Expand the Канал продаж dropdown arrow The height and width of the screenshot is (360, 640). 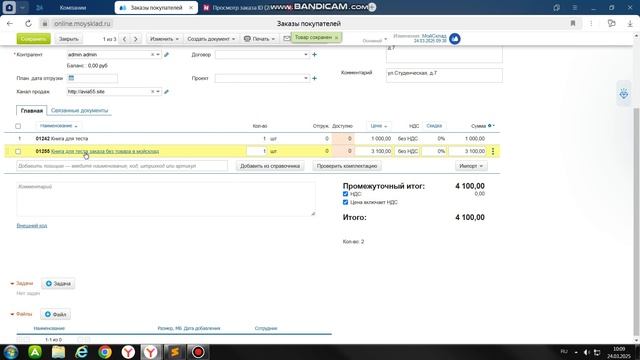pyautogui.click(x=158, y=91)
